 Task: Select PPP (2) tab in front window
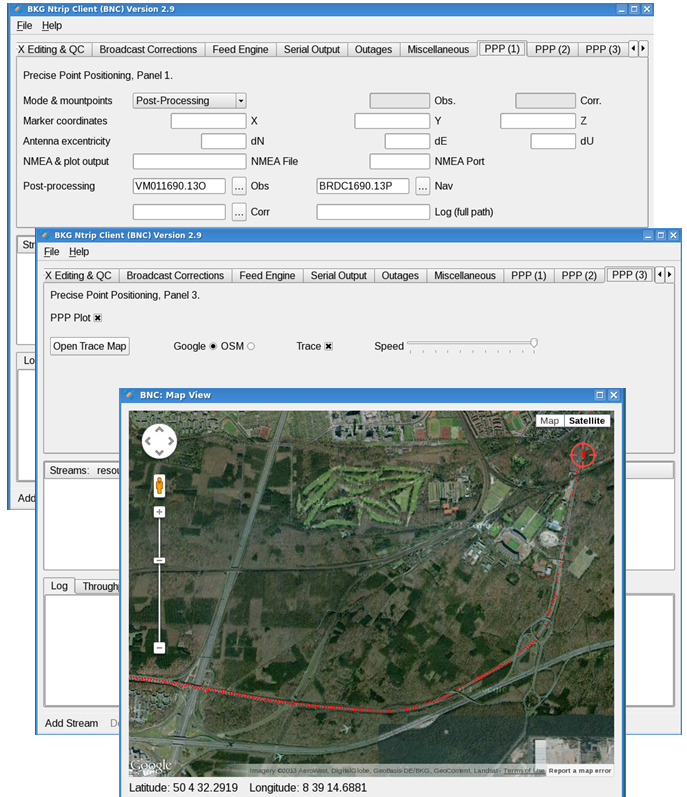coord(579,275)
